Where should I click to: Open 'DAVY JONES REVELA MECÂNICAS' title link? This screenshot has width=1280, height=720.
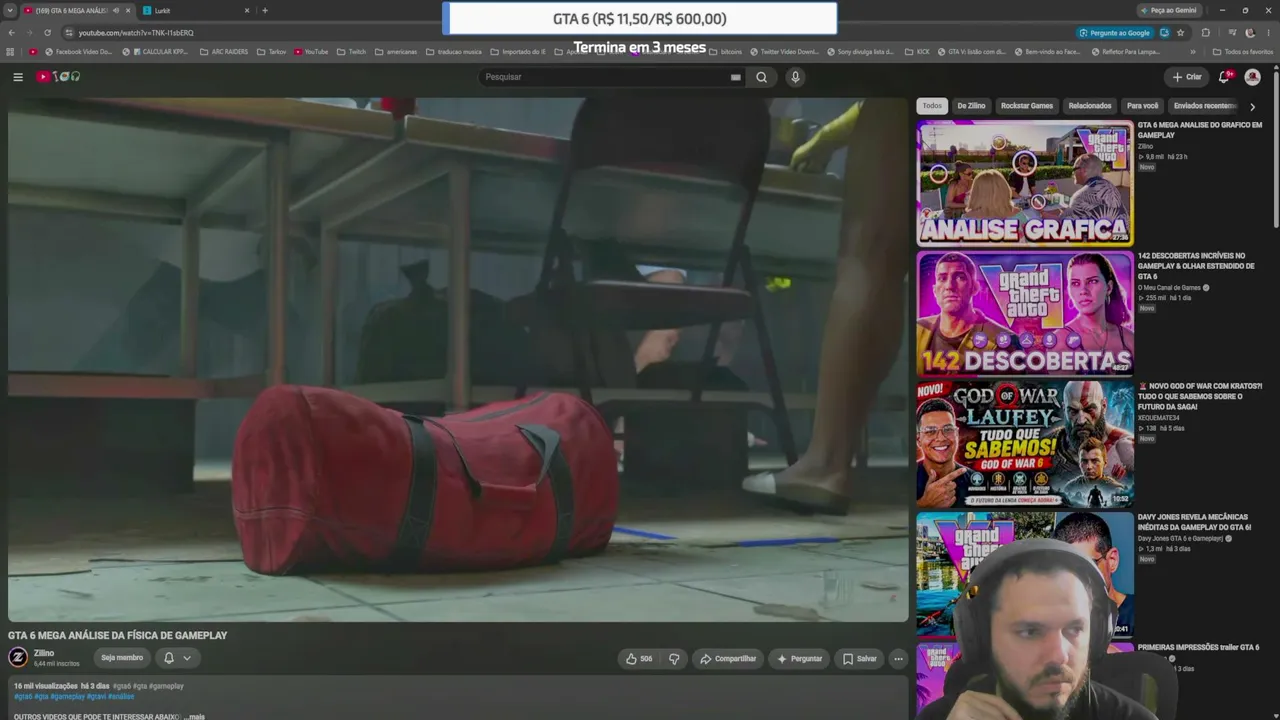1194,522
